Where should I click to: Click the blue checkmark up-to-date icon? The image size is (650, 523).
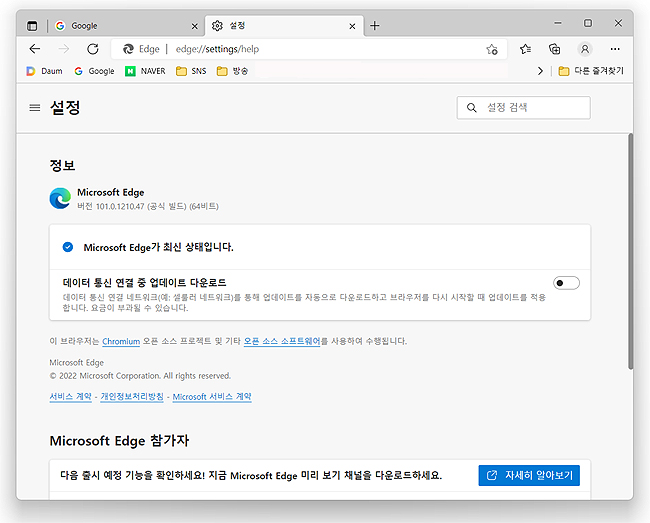[x=68, y=247]
